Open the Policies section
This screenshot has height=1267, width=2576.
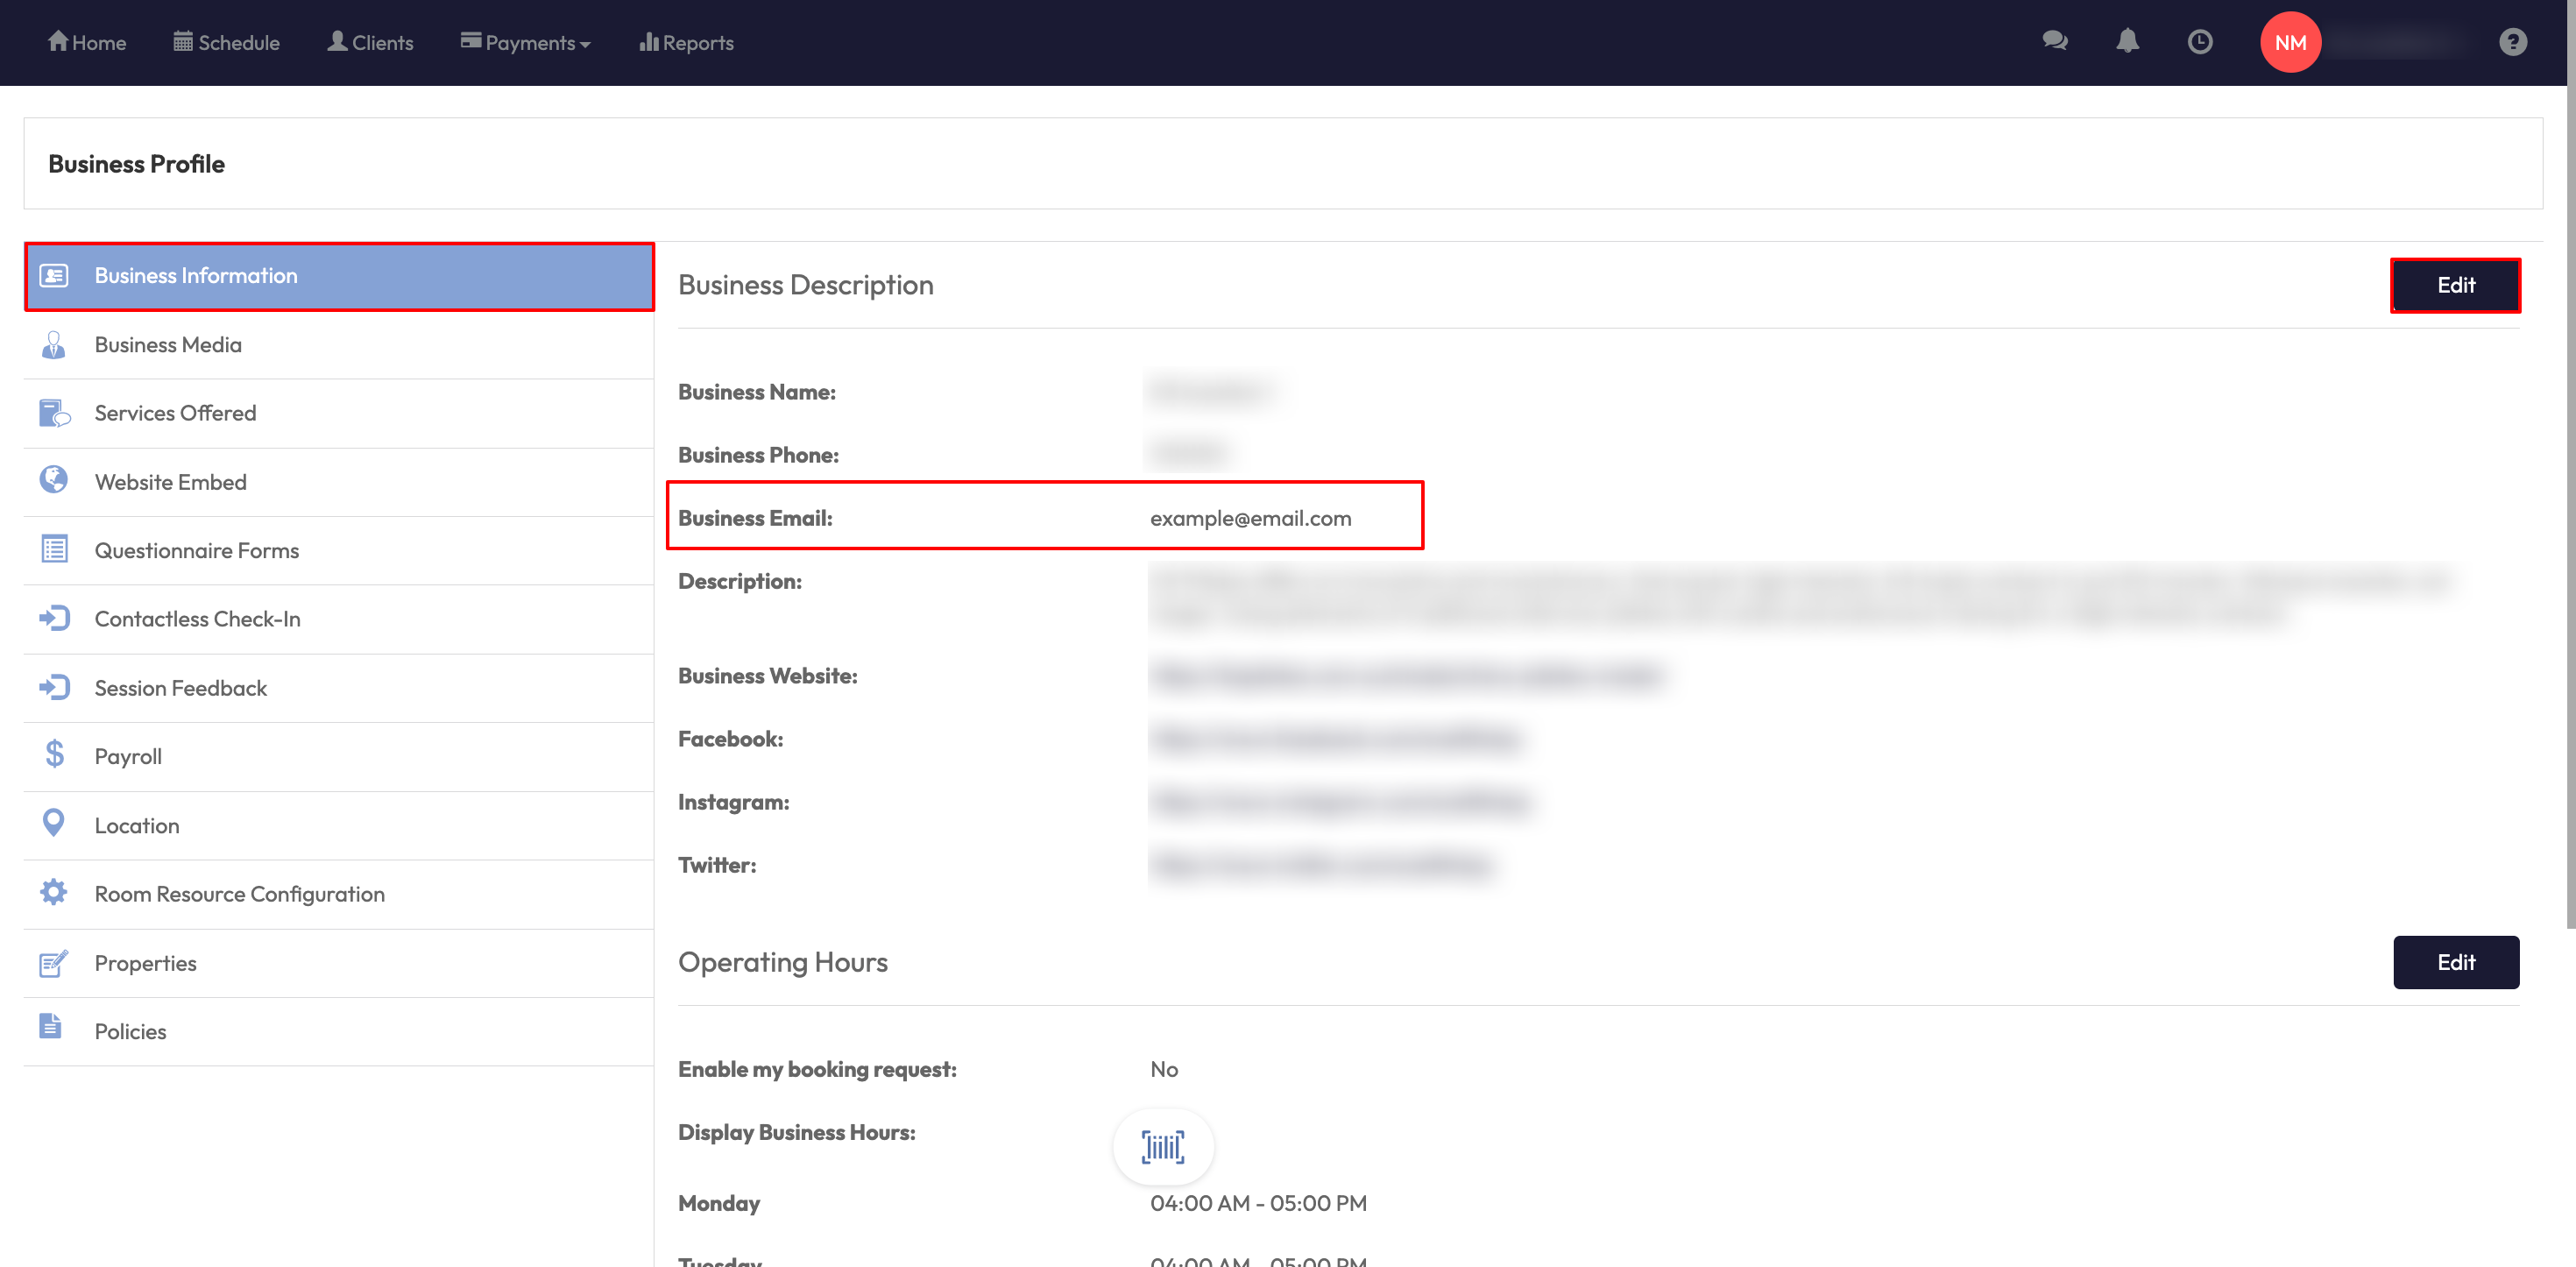pos(130,1031)
